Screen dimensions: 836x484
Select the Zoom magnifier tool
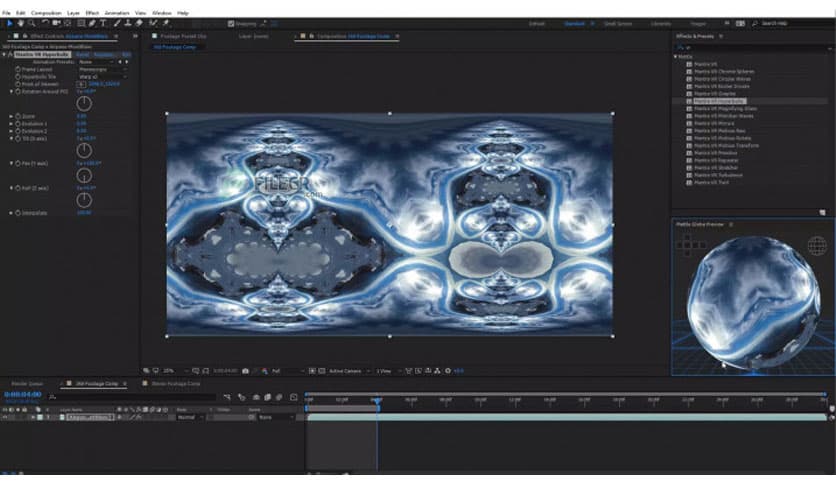click(31, 23)
